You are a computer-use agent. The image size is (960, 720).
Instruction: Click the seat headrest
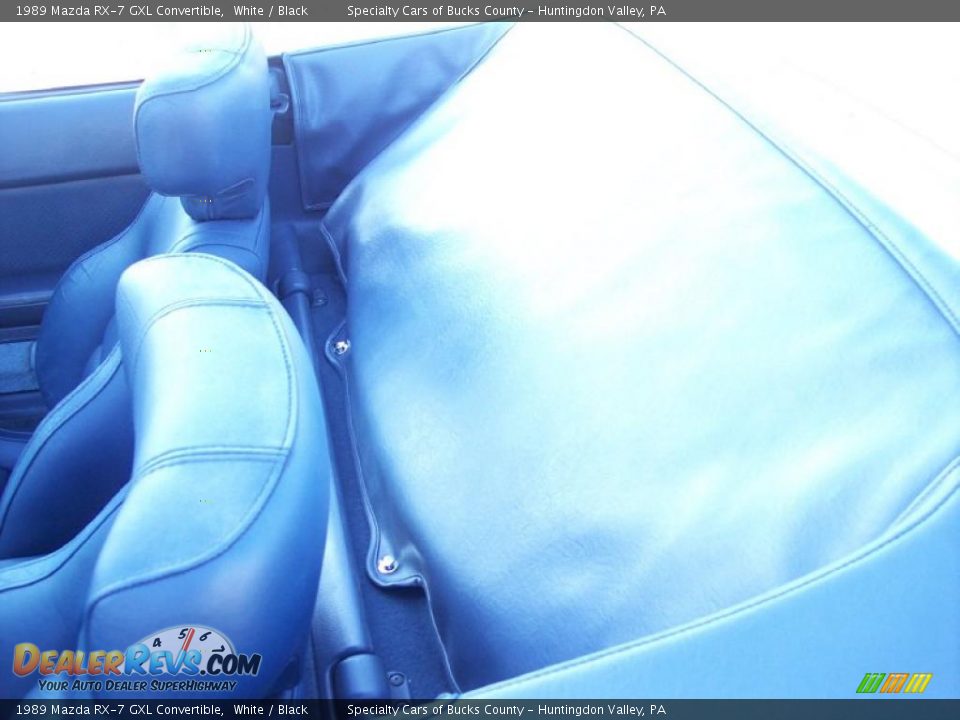[205, 122]
